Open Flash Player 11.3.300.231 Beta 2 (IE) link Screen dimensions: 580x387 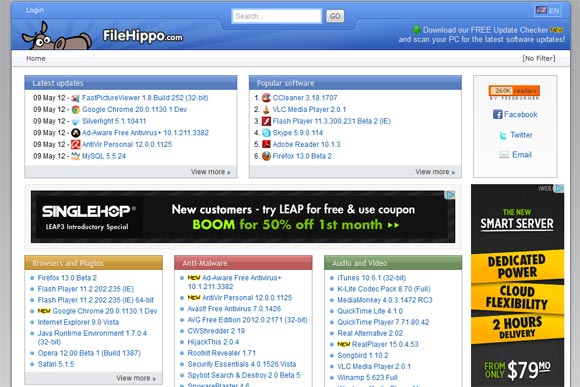331,121
